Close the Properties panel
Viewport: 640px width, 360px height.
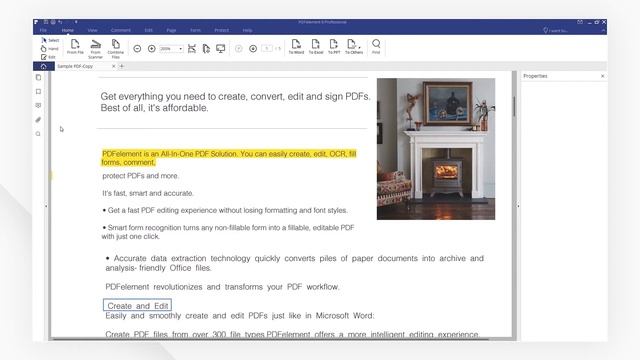click(602, 76)
